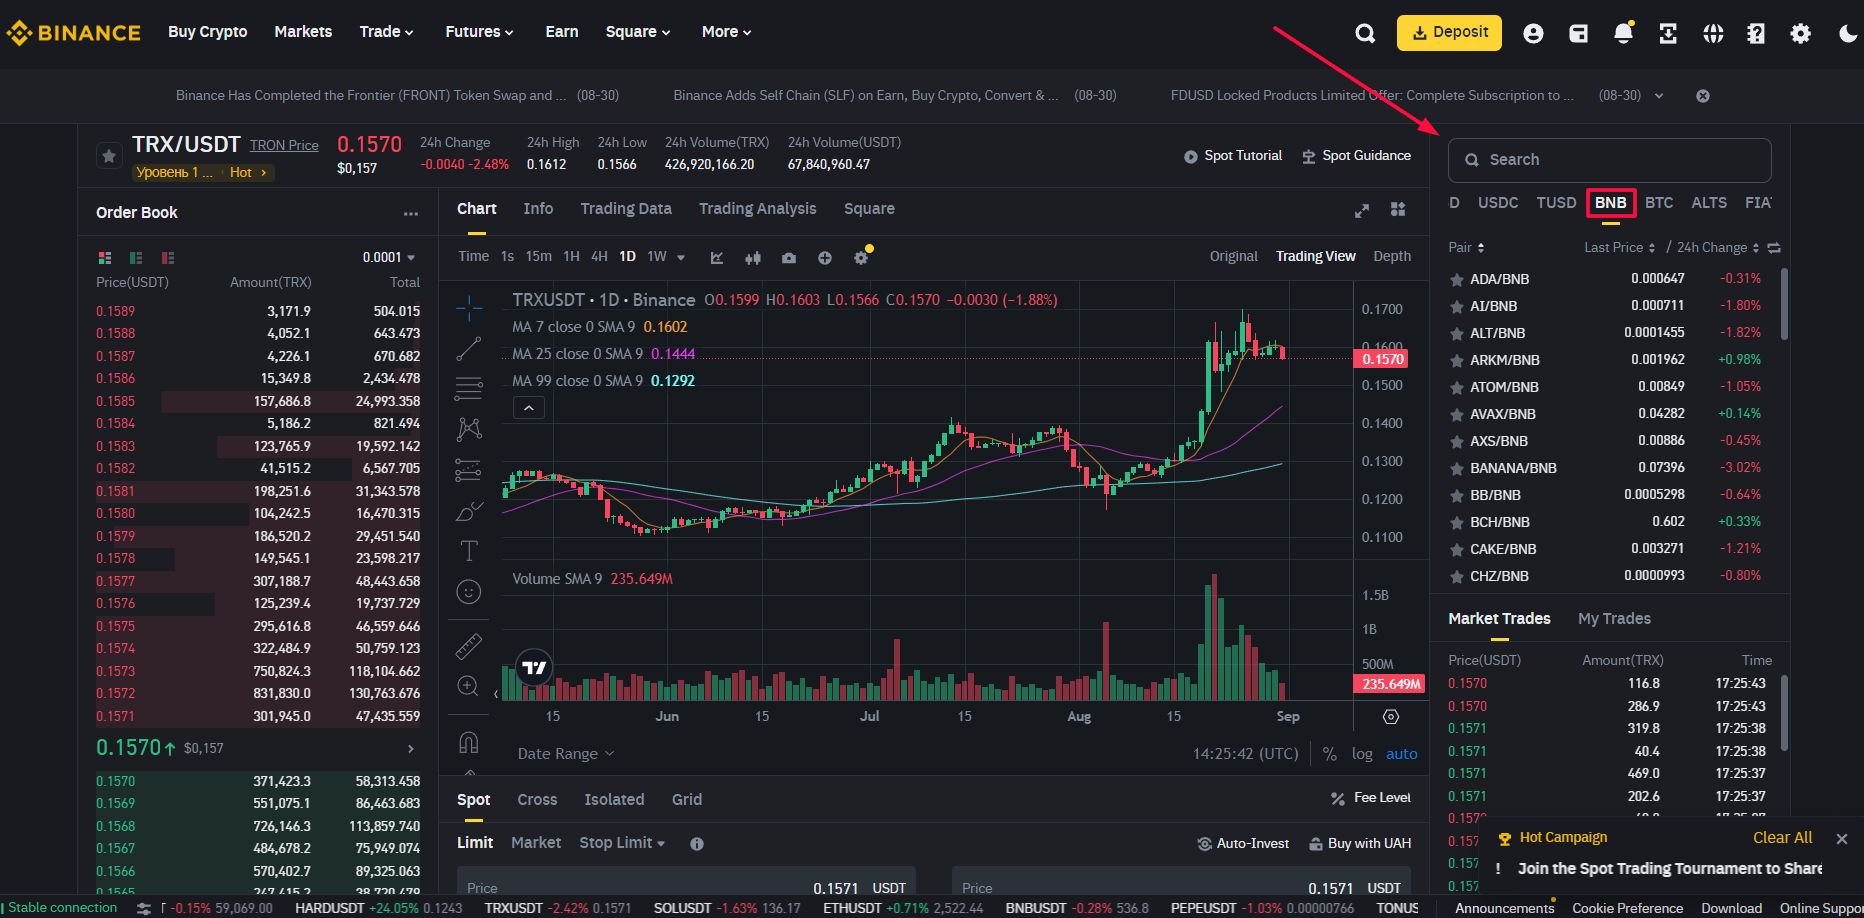
Task: Toggle dark mode moon icon
Action: point(1848,33)
